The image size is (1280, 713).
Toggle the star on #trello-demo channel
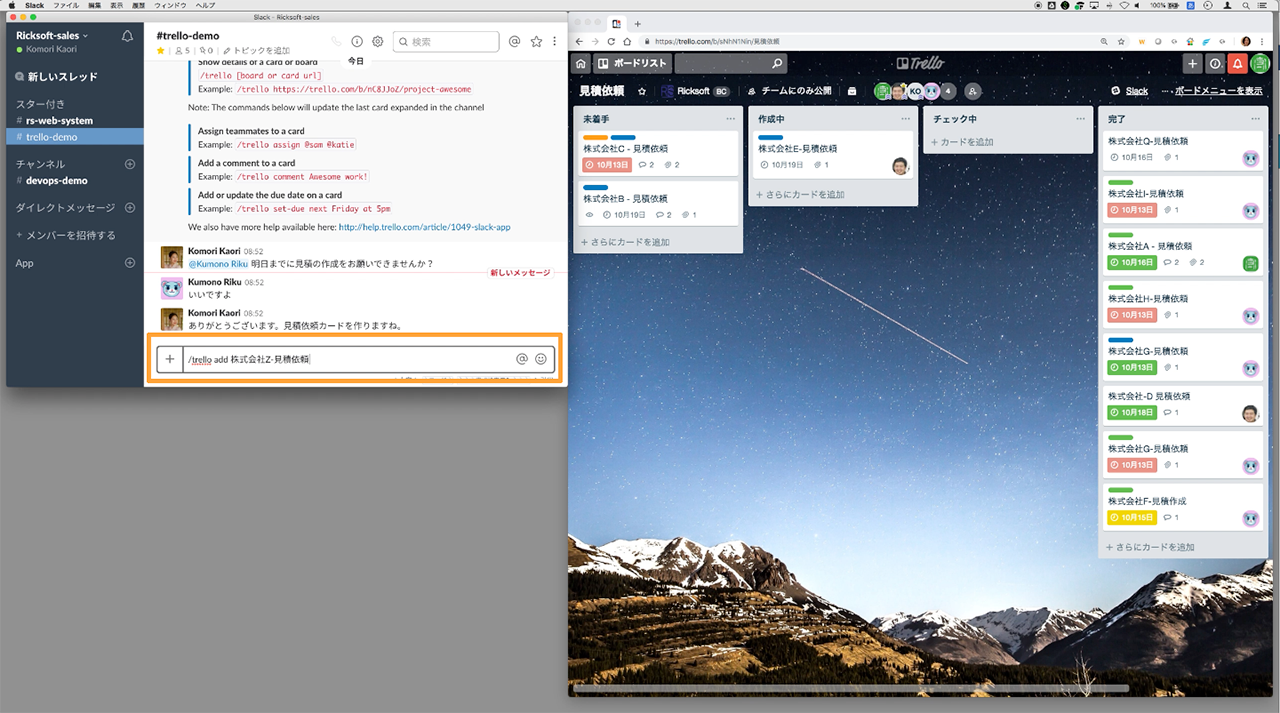tap(161, 50)
